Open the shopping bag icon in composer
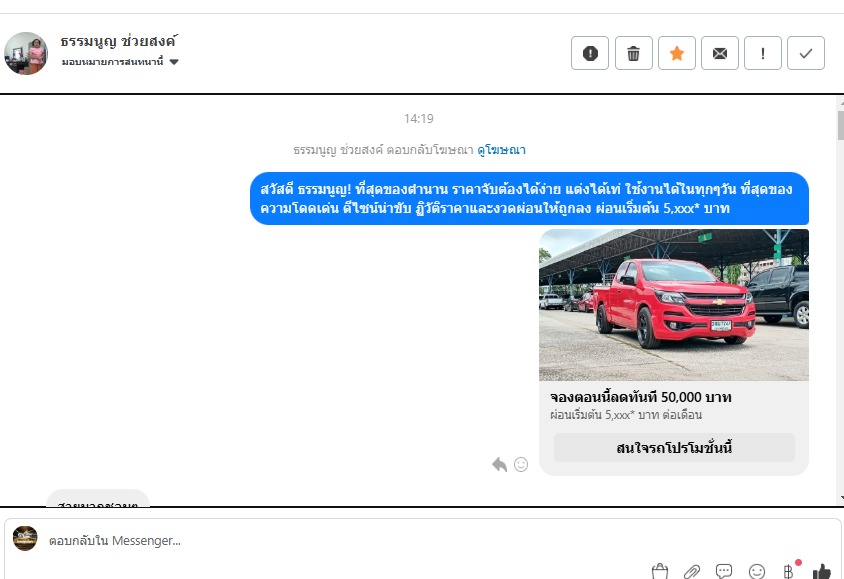Screen dimensions: 844x579 pos(659,571)
